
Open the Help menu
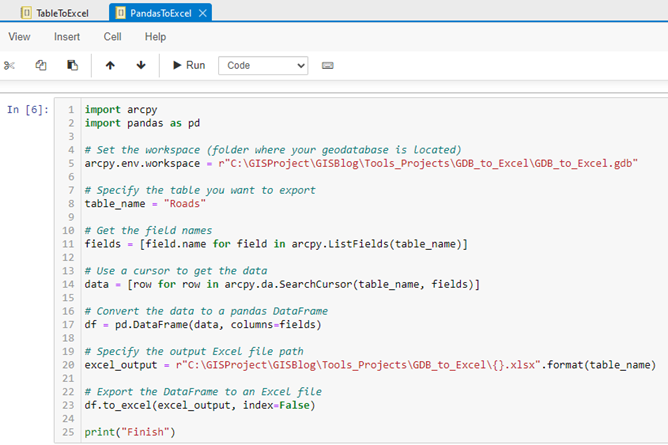coord(155,37)
